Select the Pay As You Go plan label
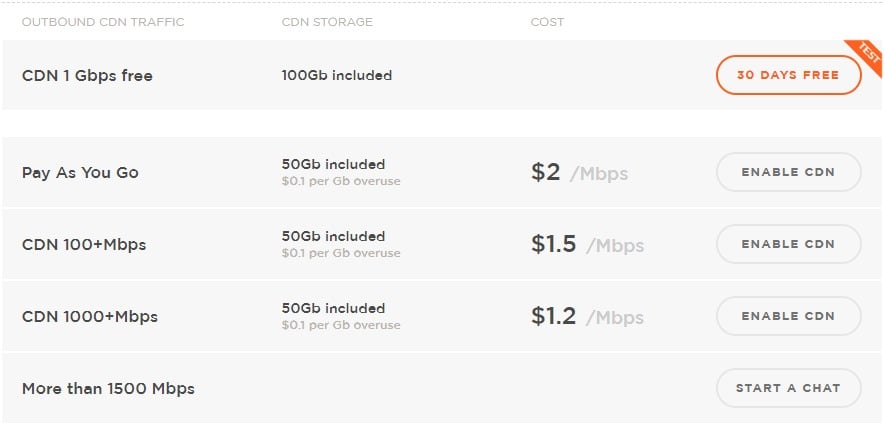Image resolution: width=884 pixels, height=424 pixels. [80, 173]
